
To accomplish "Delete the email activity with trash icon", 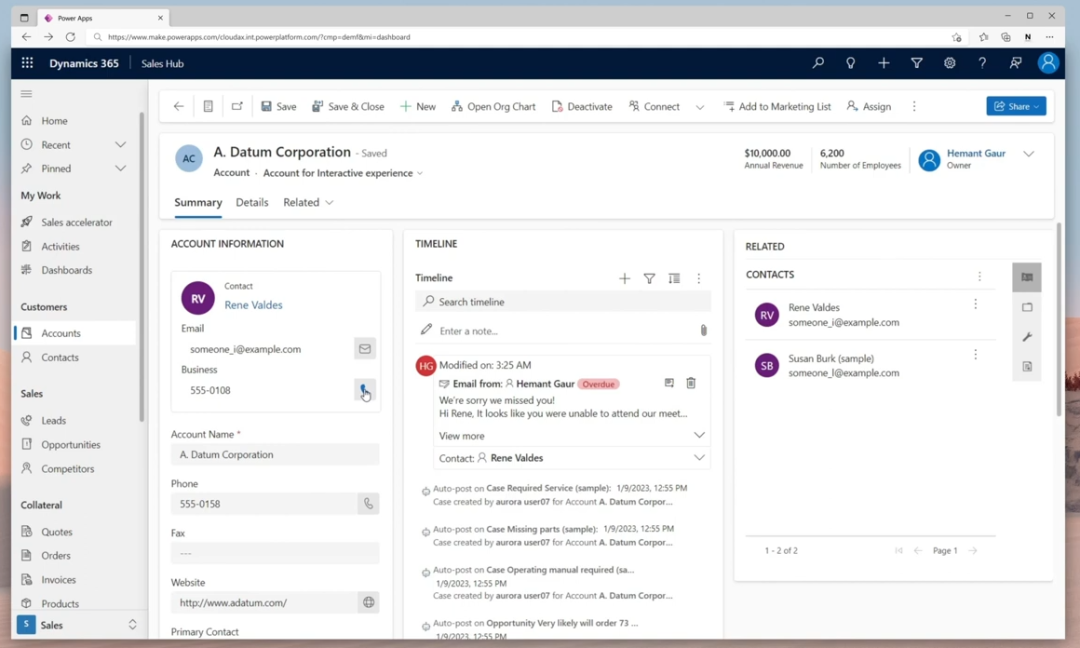I will pos(691,383).
